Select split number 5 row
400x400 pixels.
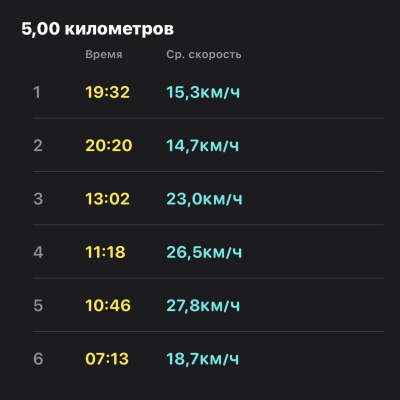pos(208,305)
